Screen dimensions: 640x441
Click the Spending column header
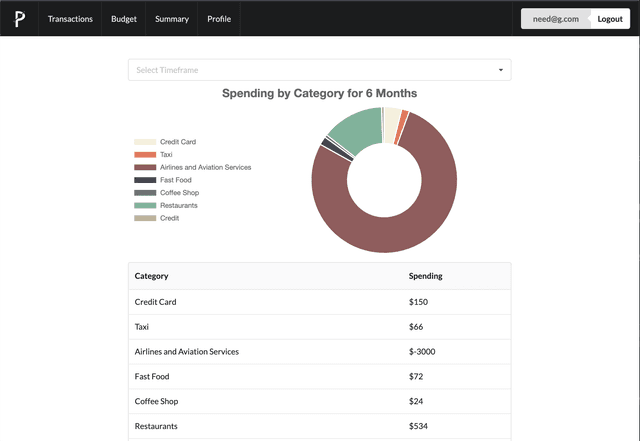tap(426, 276)
